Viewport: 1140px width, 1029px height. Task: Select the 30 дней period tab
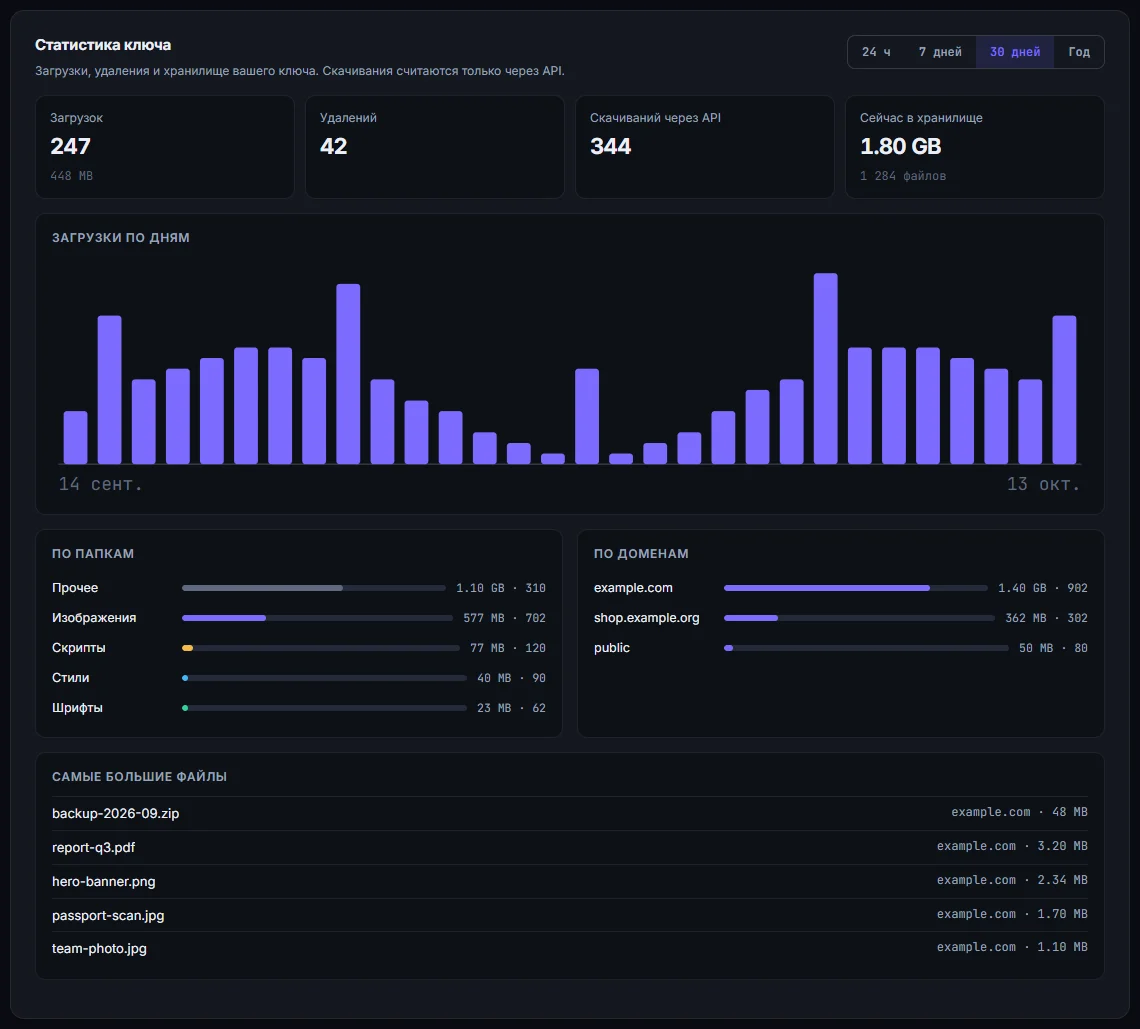tap(1014, 52)
